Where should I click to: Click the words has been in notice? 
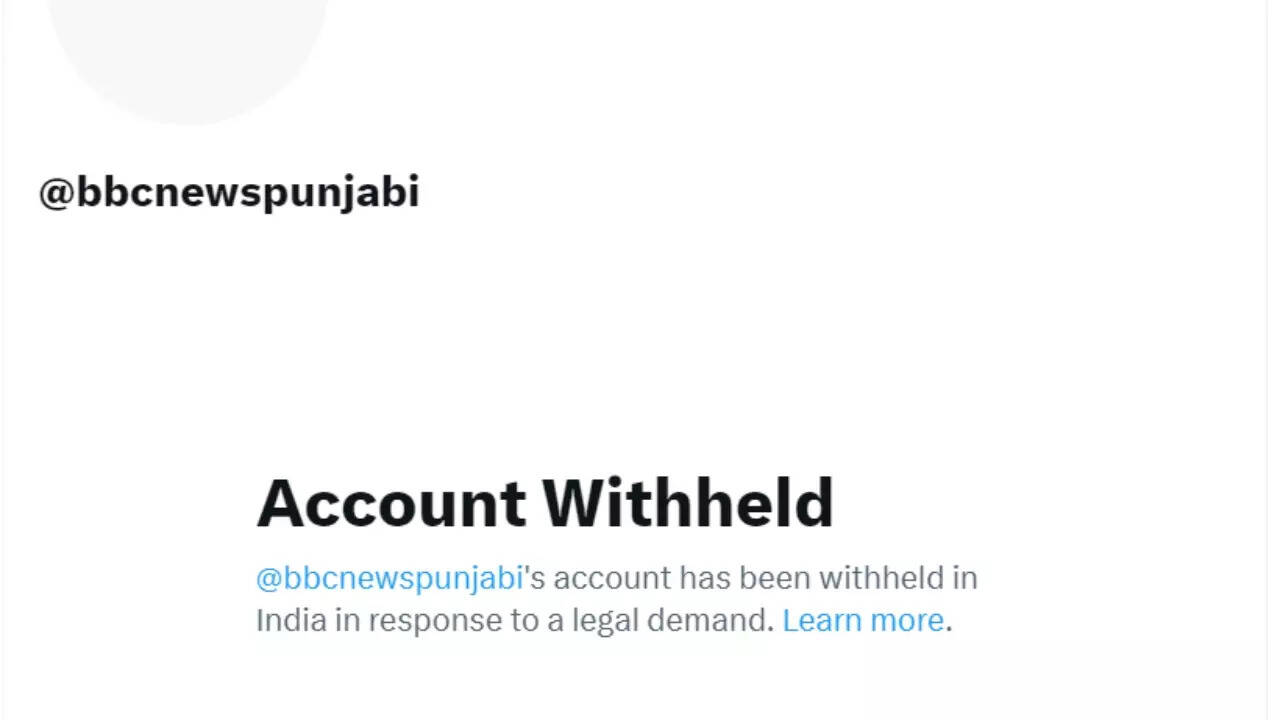click(x=745, y=578)
